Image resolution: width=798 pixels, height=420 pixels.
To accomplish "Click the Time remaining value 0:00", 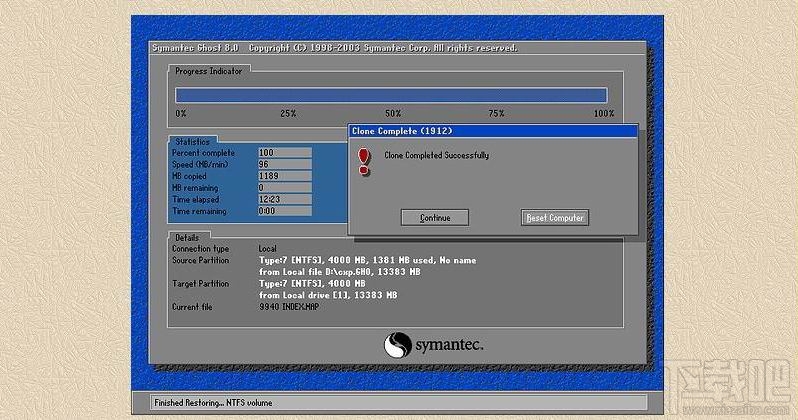I will [x=284, y=211].
